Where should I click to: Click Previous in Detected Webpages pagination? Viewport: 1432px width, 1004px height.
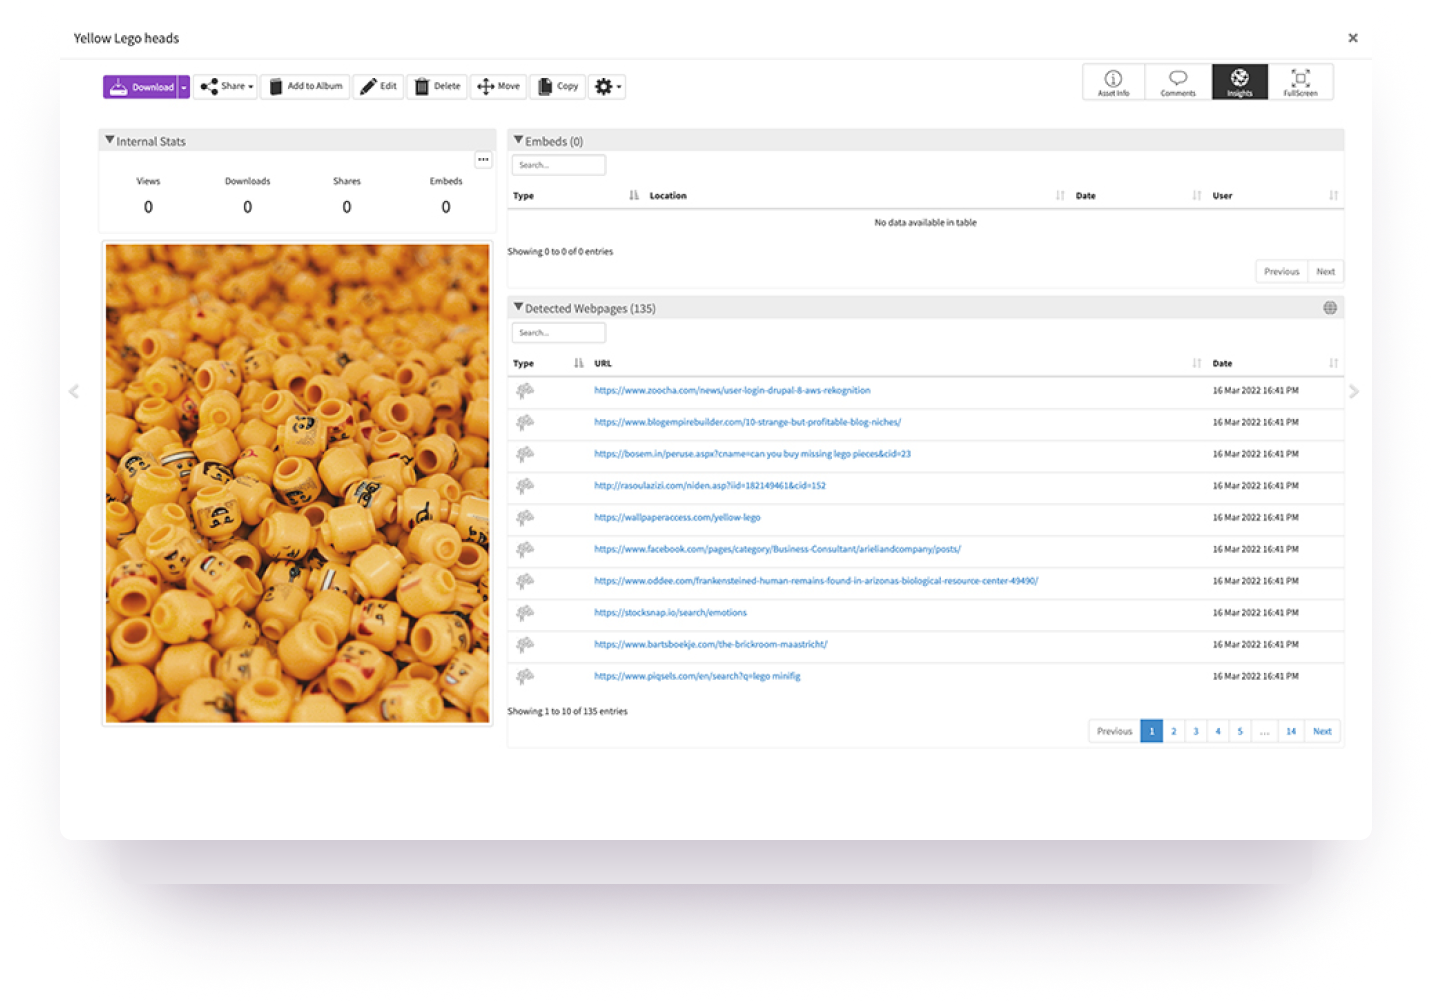1114,732
